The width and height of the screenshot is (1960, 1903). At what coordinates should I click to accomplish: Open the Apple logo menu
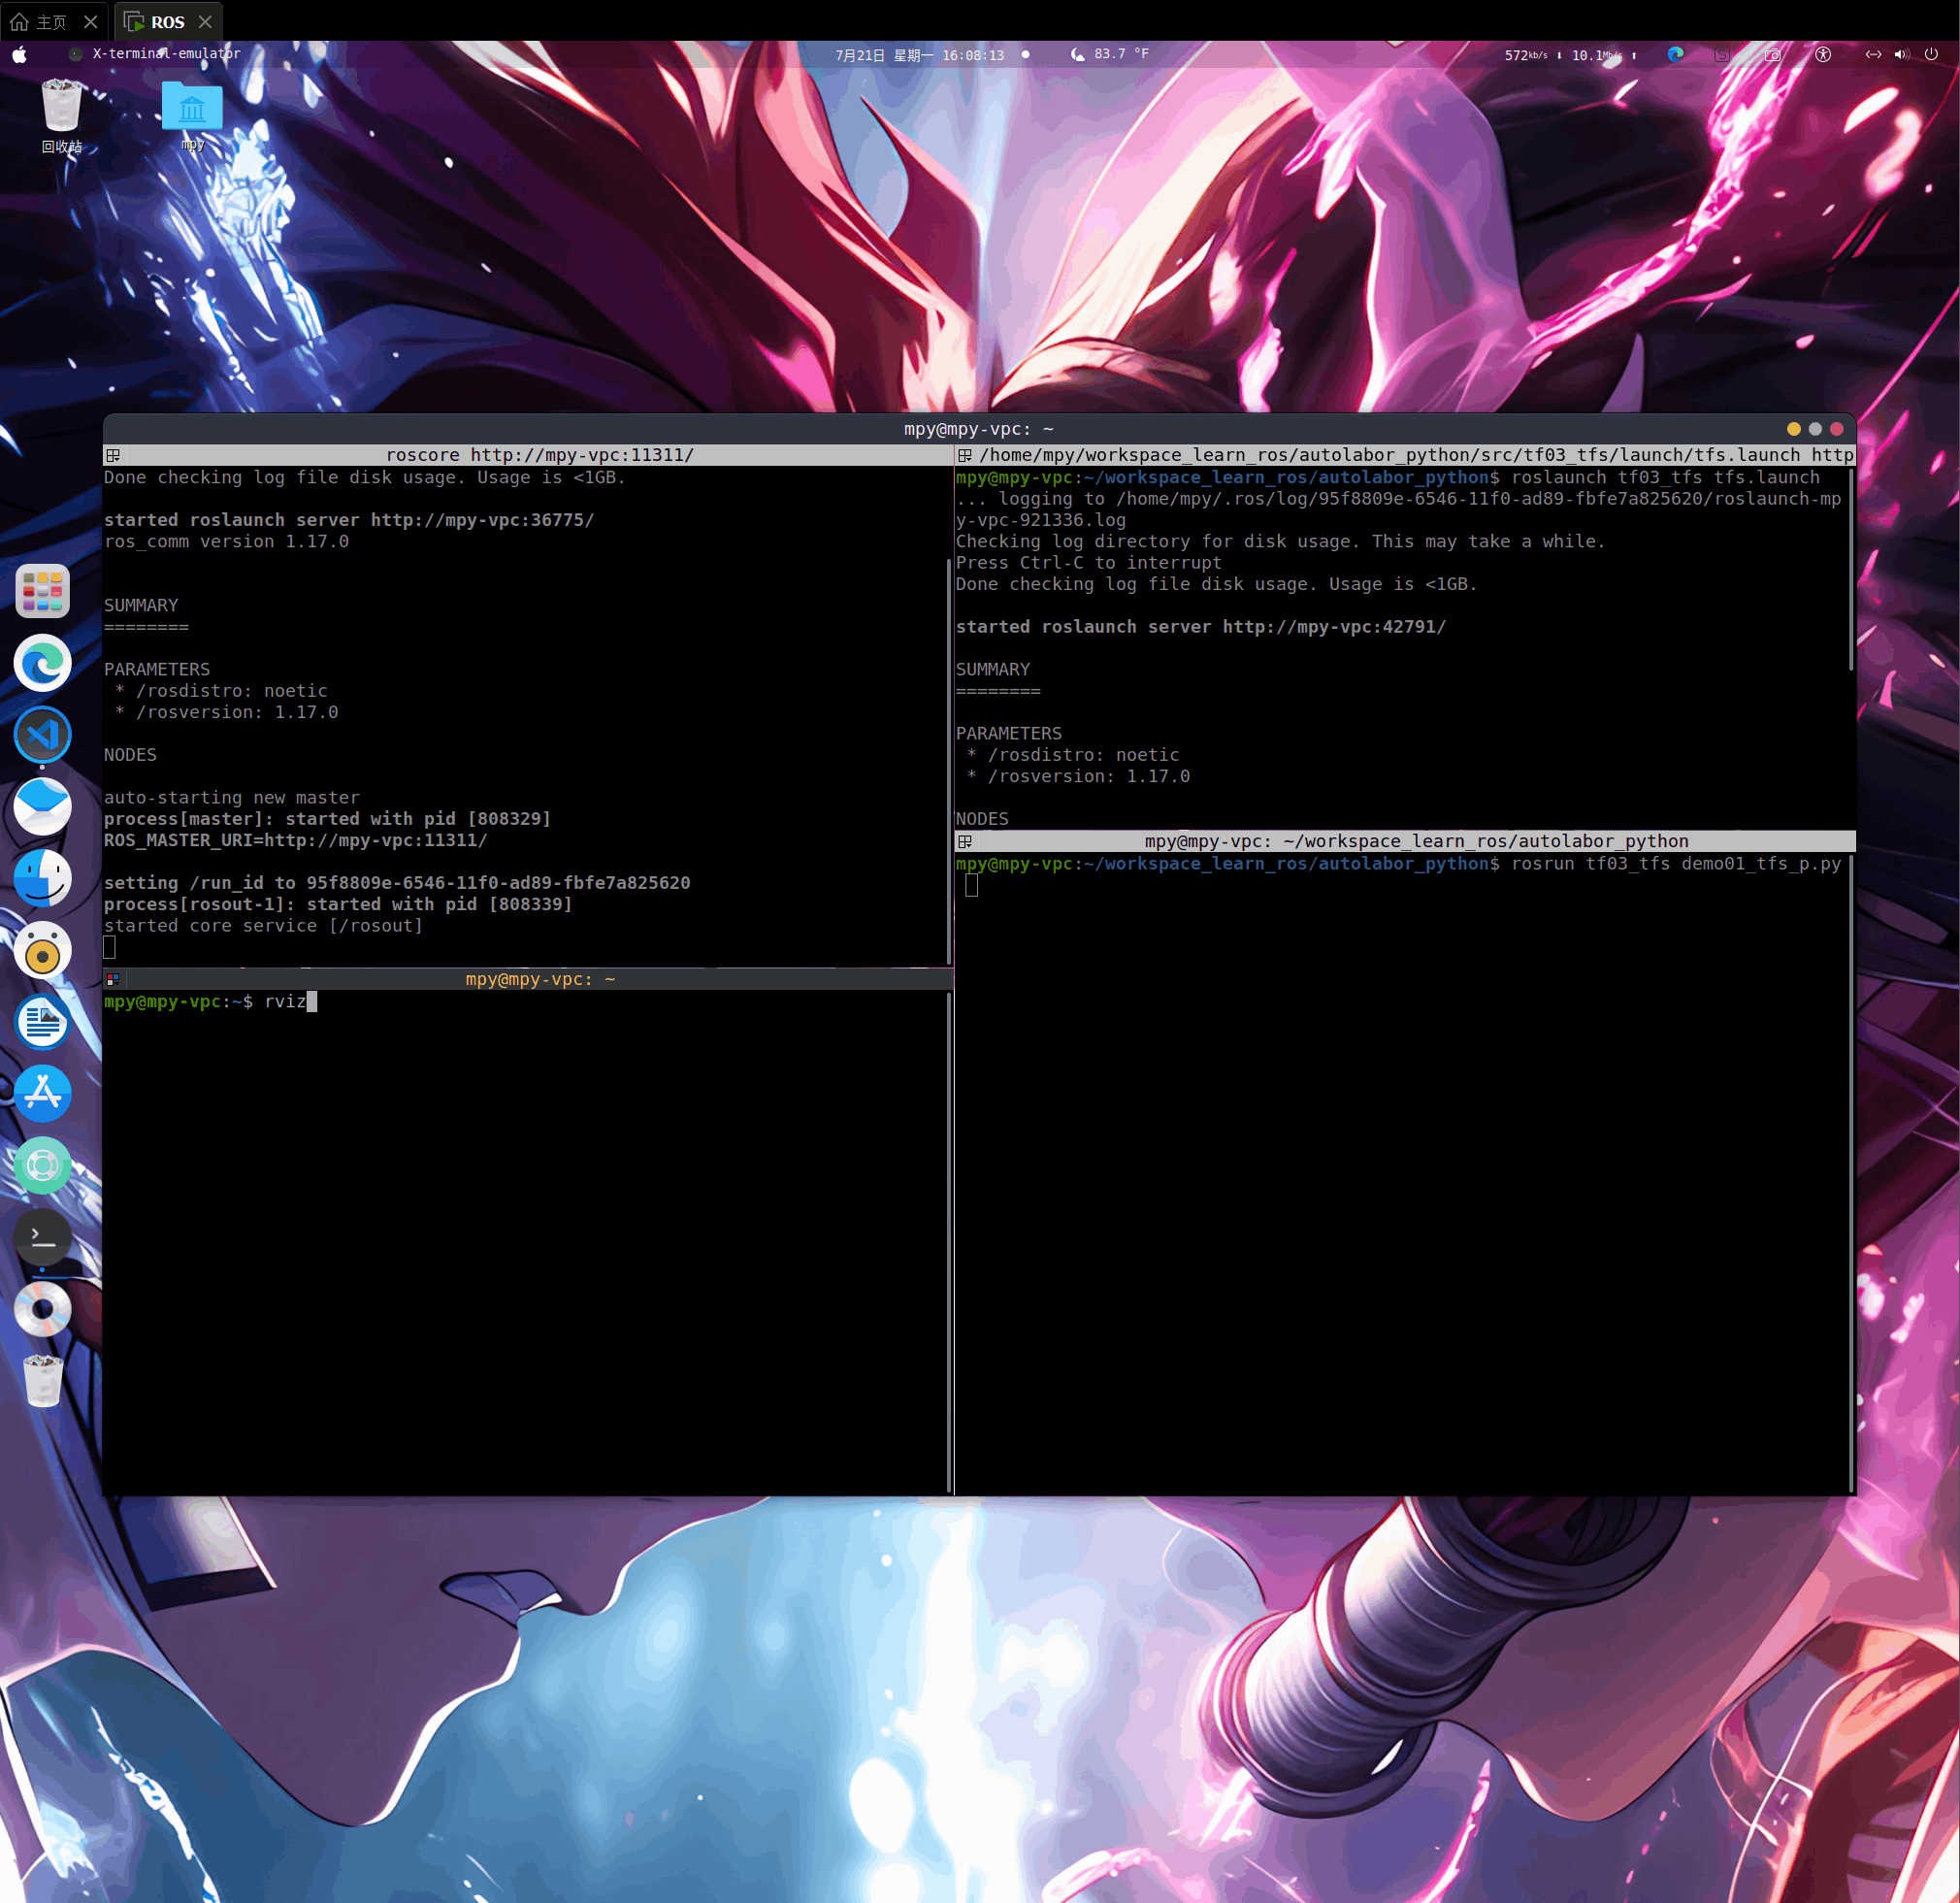19,55
